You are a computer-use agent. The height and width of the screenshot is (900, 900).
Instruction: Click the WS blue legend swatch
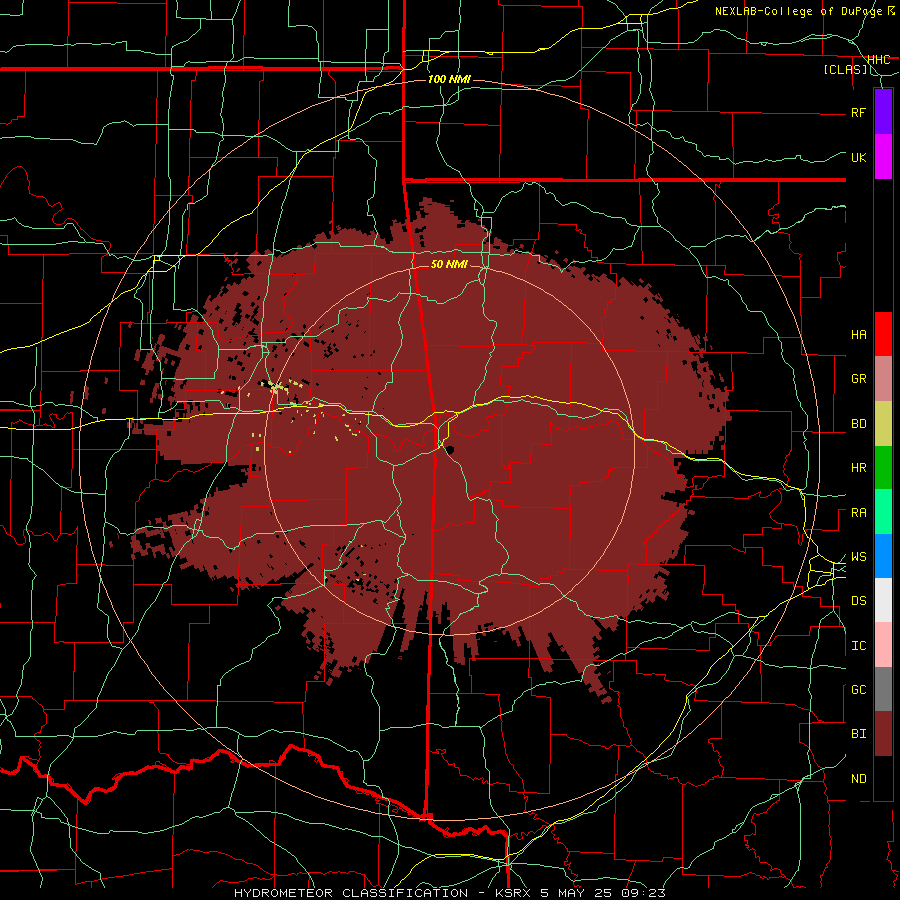[x=883, y=556]
